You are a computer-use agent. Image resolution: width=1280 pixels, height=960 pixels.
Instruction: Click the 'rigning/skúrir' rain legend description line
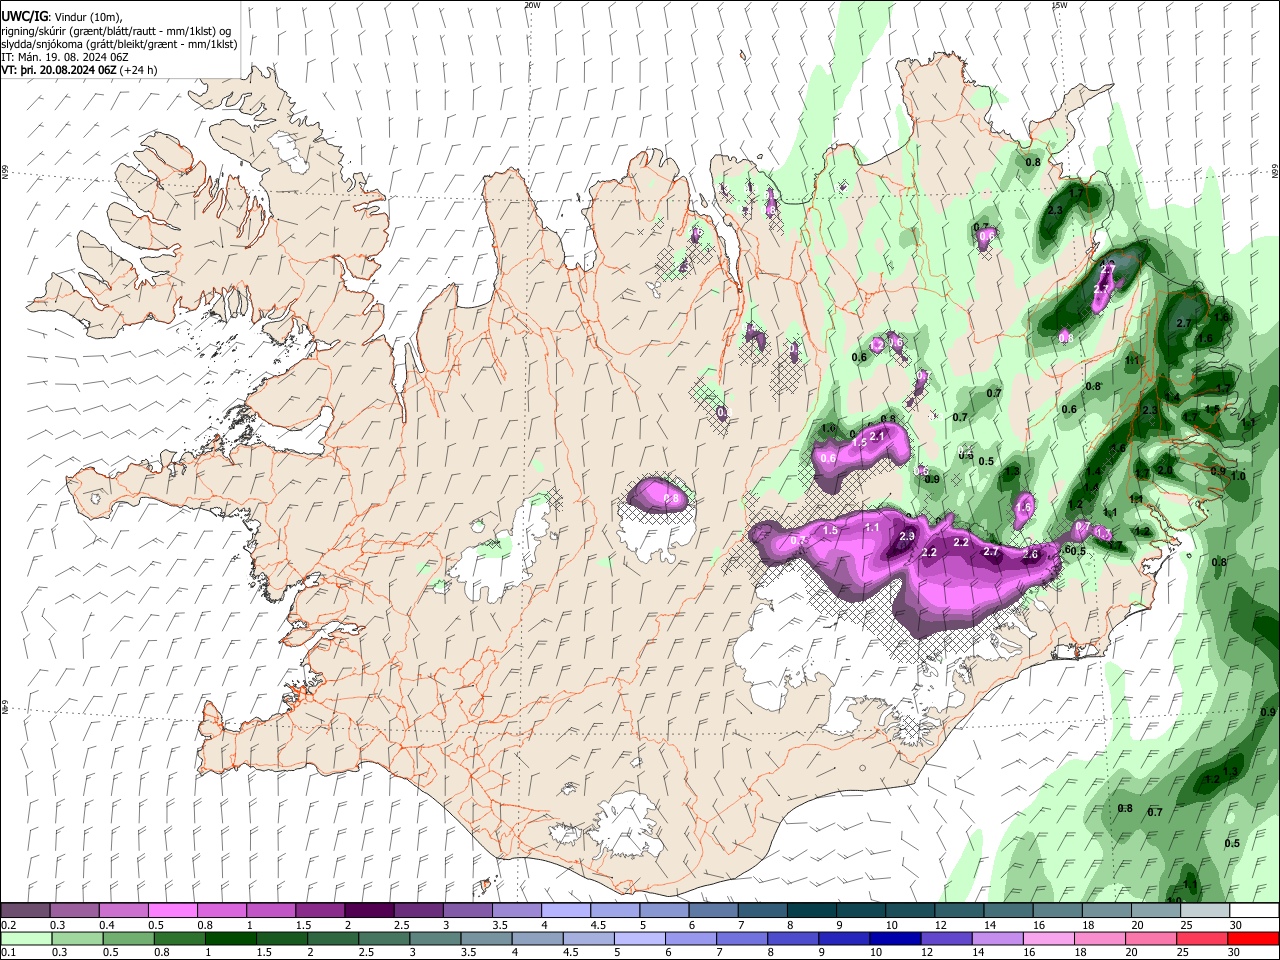pos(117,31)
